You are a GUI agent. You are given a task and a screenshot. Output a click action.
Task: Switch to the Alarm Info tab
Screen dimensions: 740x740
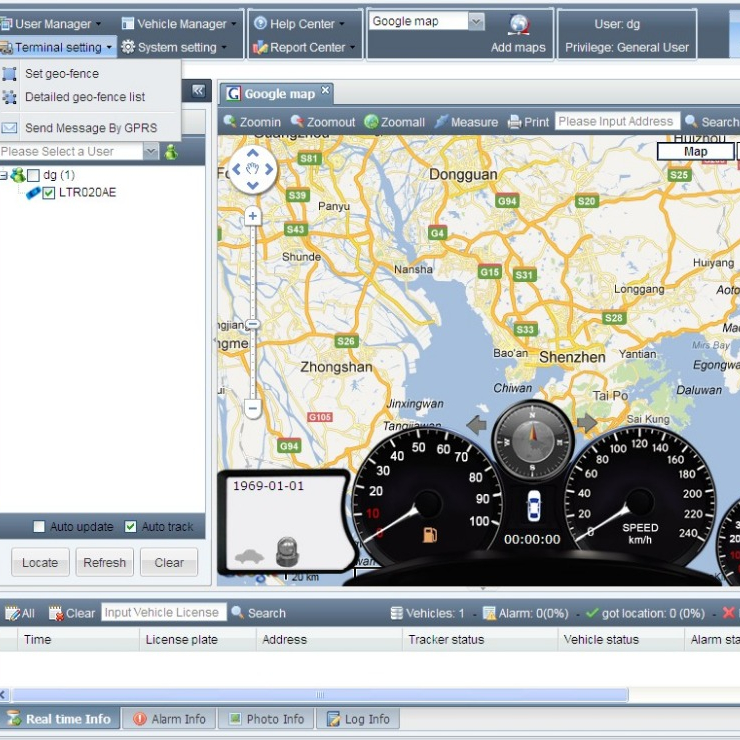[x=169, y=719]
